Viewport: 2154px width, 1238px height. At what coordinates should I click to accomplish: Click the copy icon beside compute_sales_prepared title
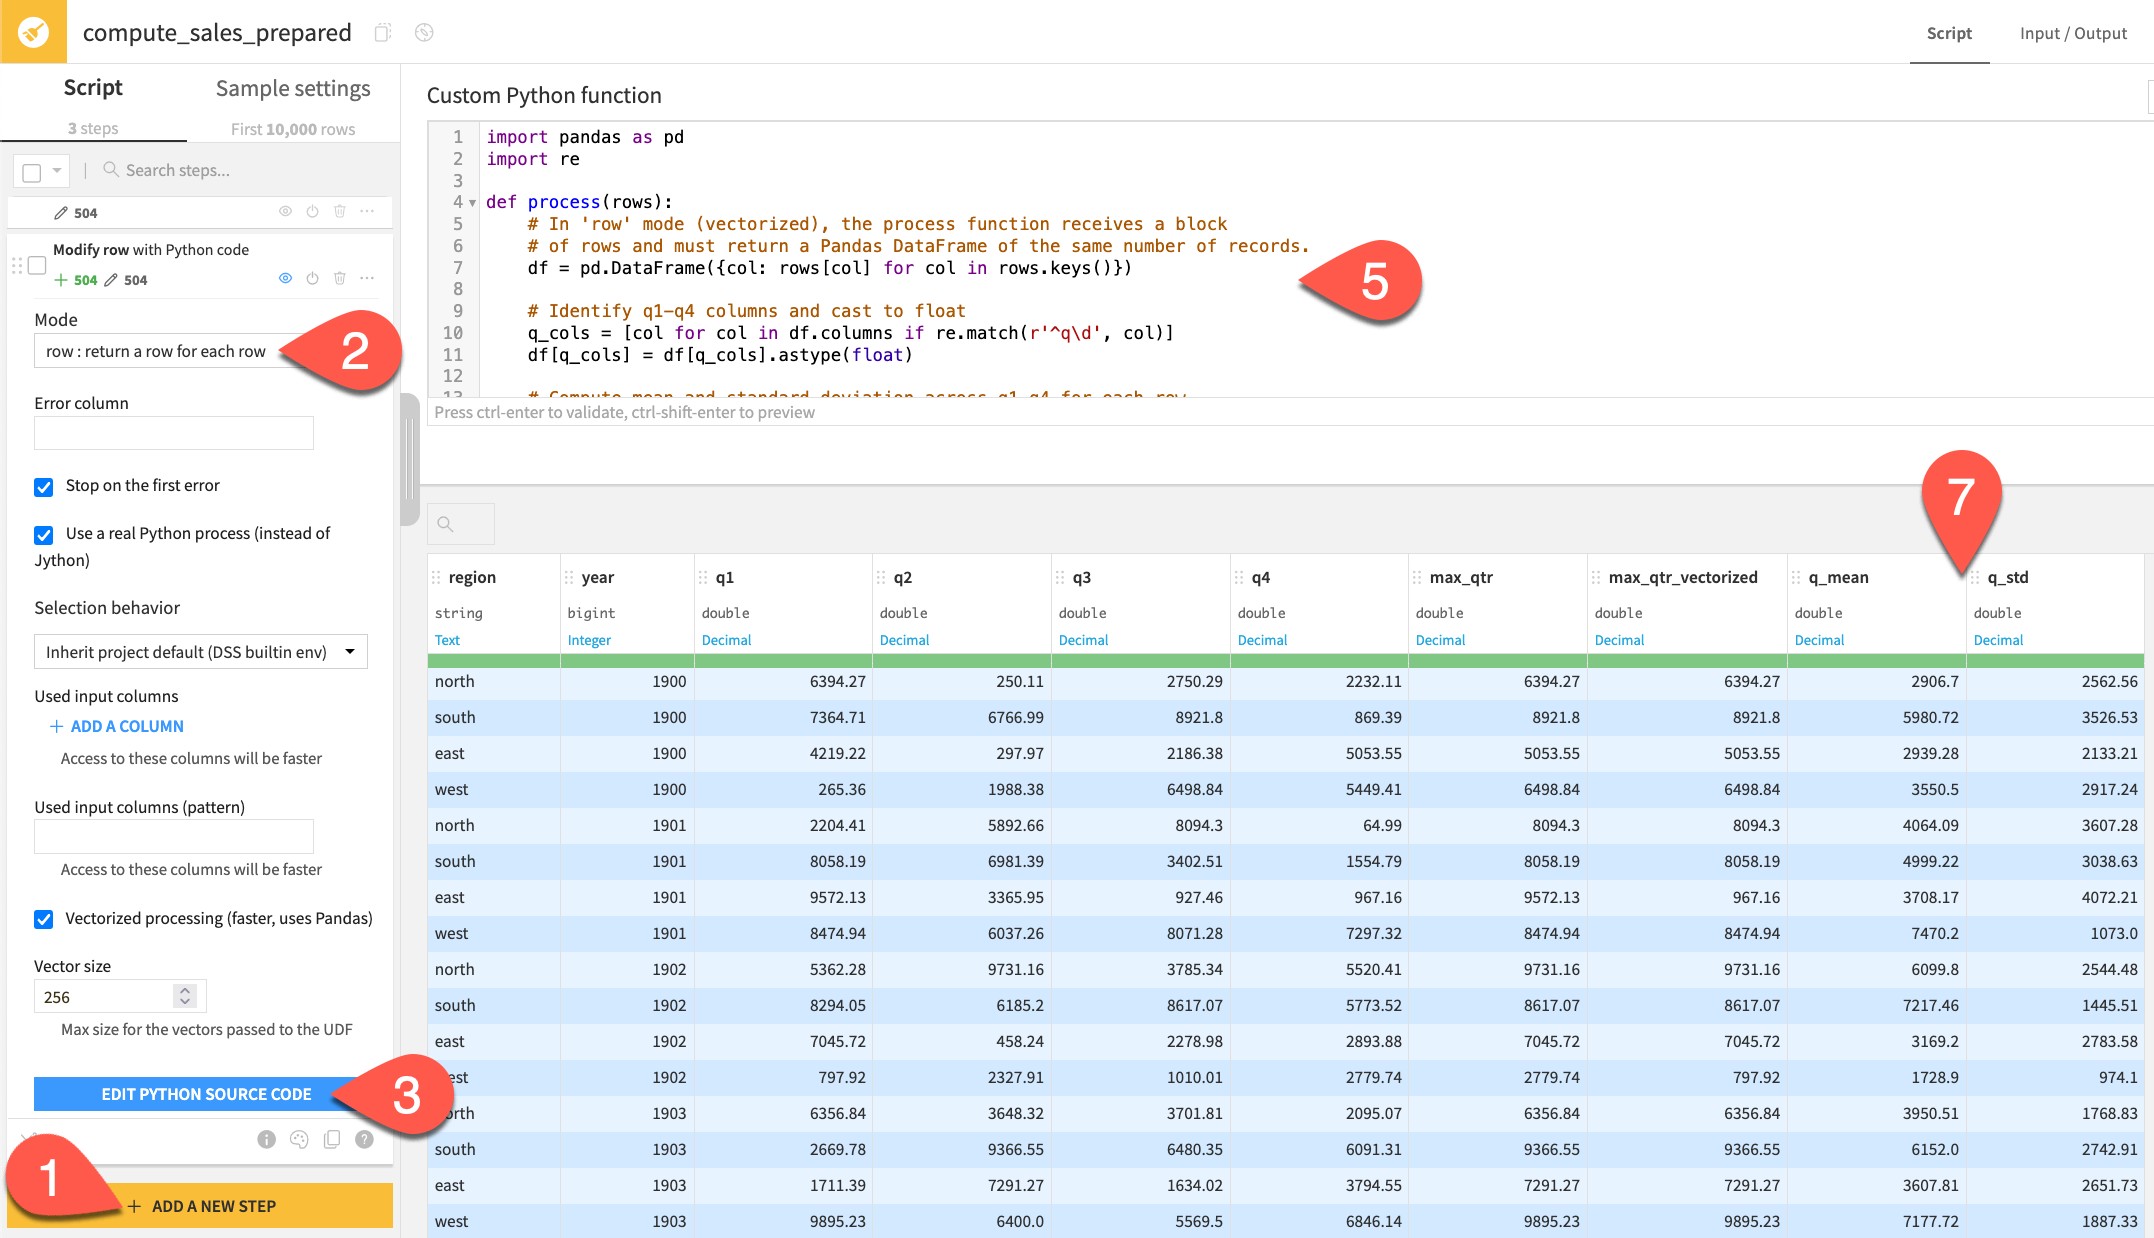click(382, 33)
